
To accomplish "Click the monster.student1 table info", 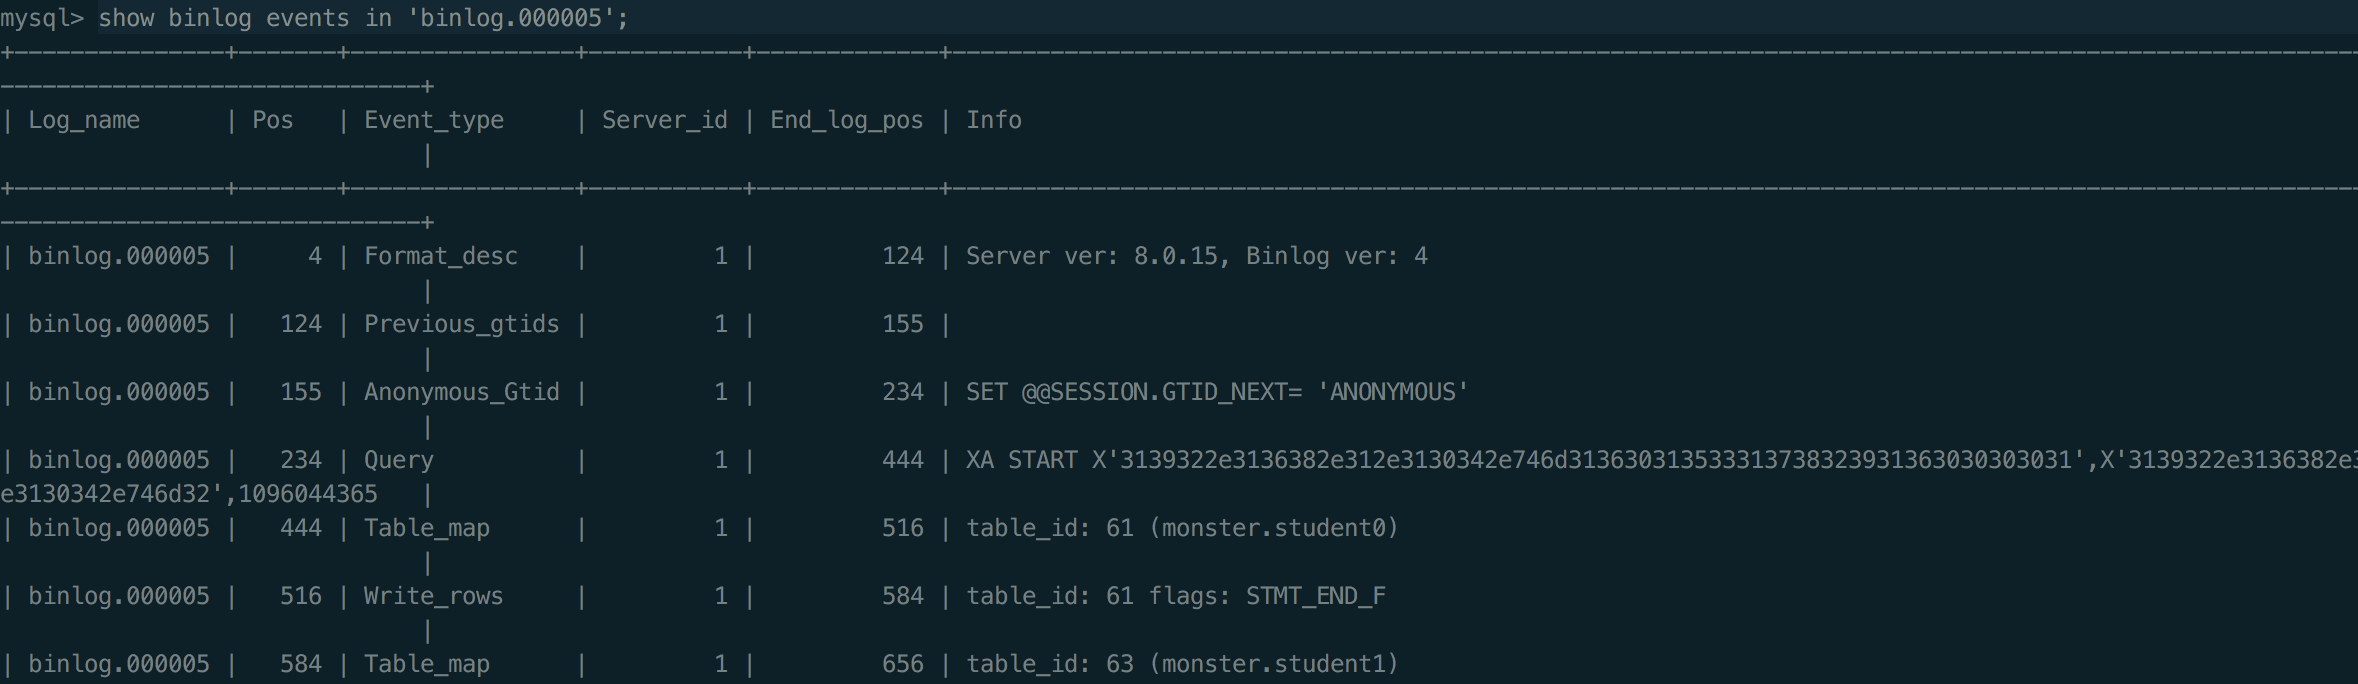I will [x=1273, y=664].
